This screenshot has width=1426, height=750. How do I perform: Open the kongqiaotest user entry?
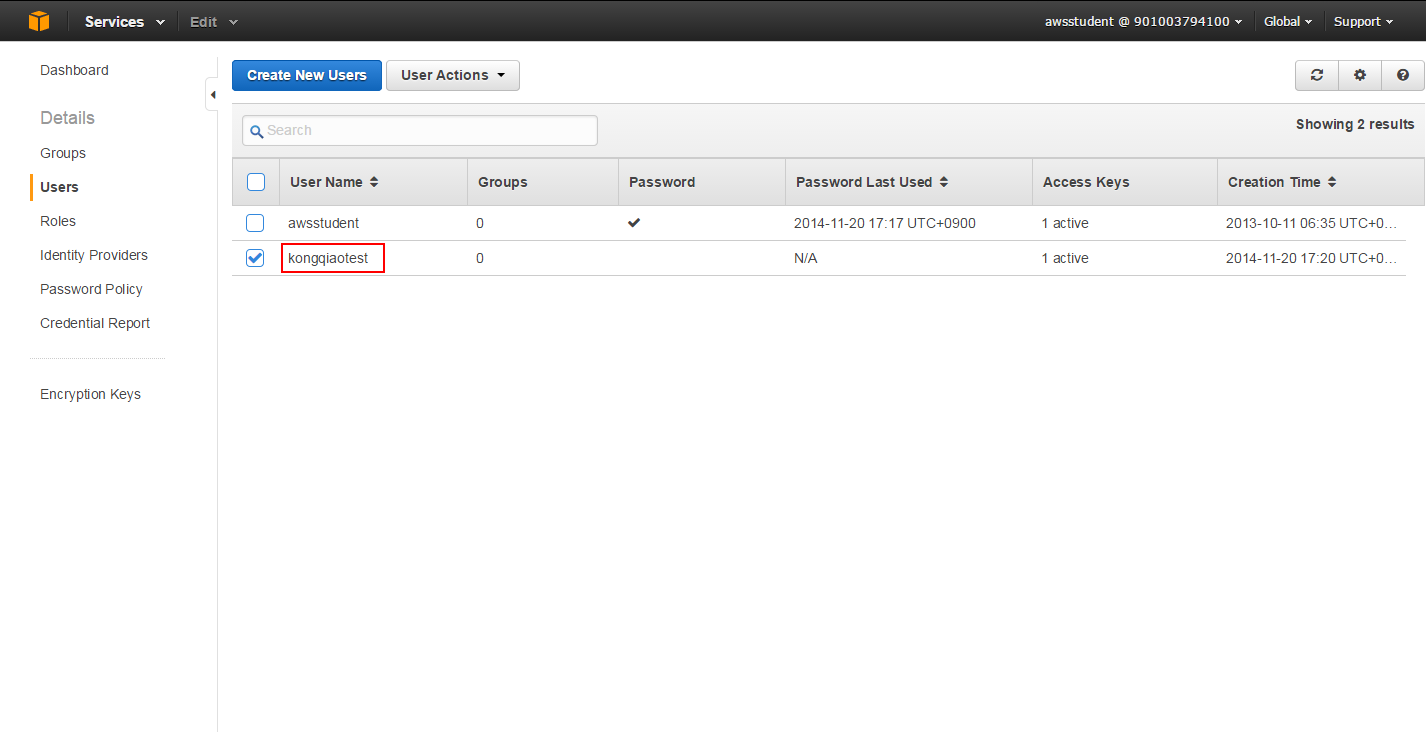(328, 258)
